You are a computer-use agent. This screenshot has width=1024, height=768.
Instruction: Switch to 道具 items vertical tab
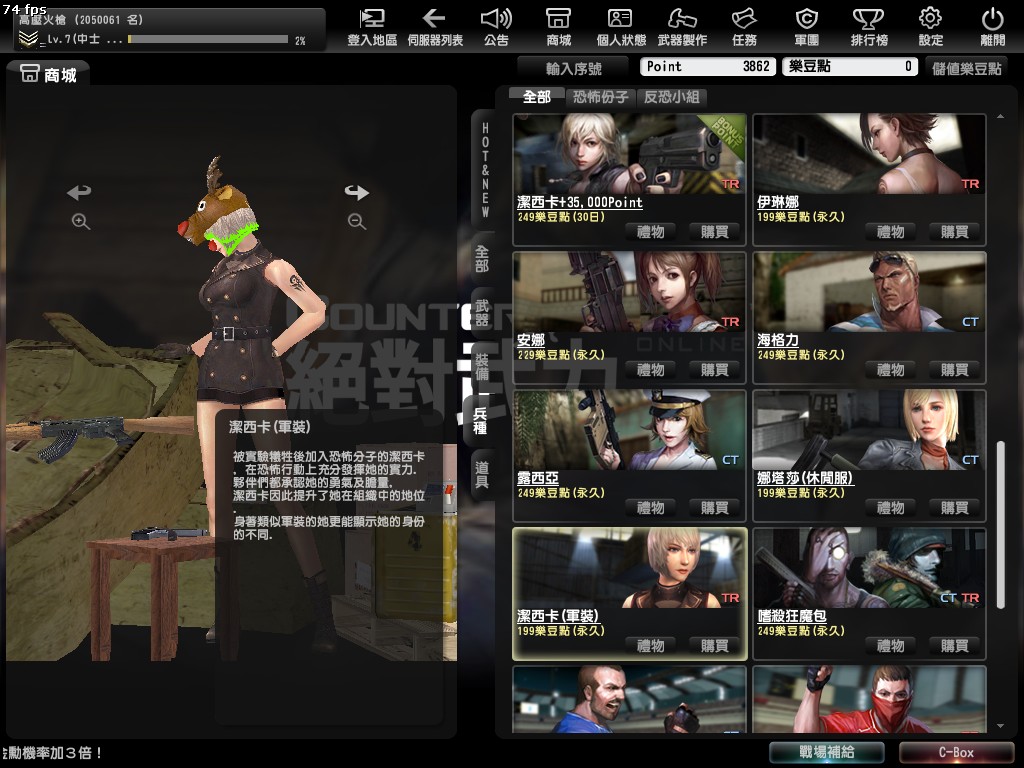pos(482,475)
